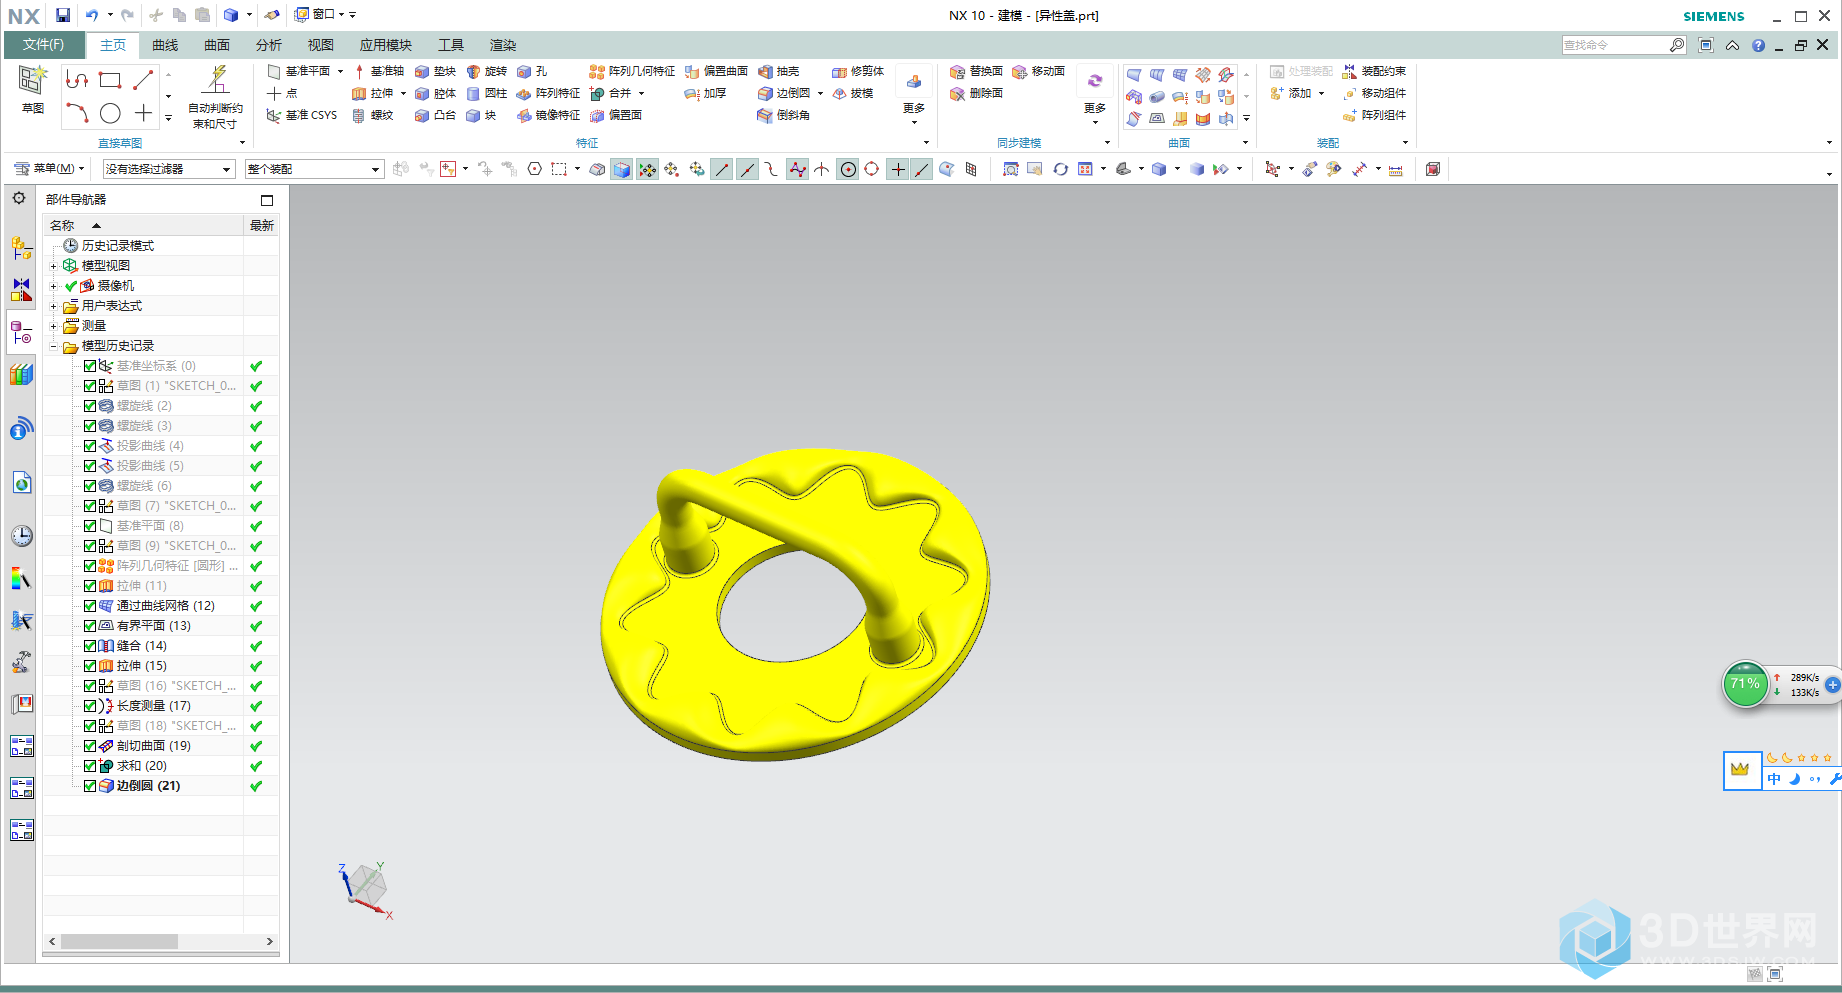Click the 螺纹 thread tool

pyautogui.click(x=373, y=115)
